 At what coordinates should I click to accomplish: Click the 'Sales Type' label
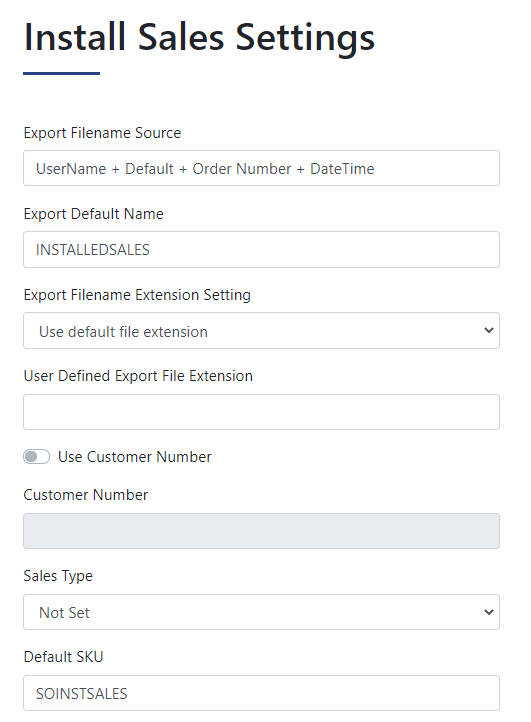[x=58, y=576]
